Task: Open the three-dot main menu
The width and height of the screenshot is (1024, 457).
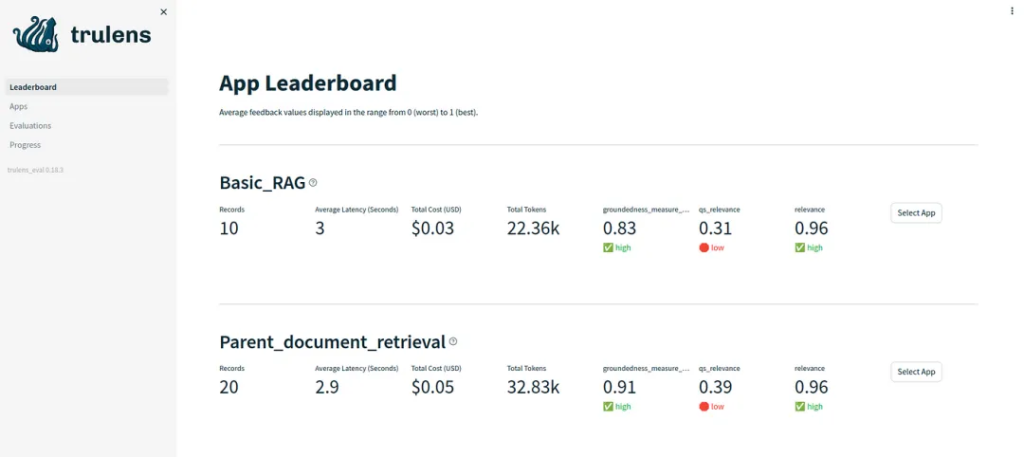Action: pyautogui.click(x=1013, y=10)
